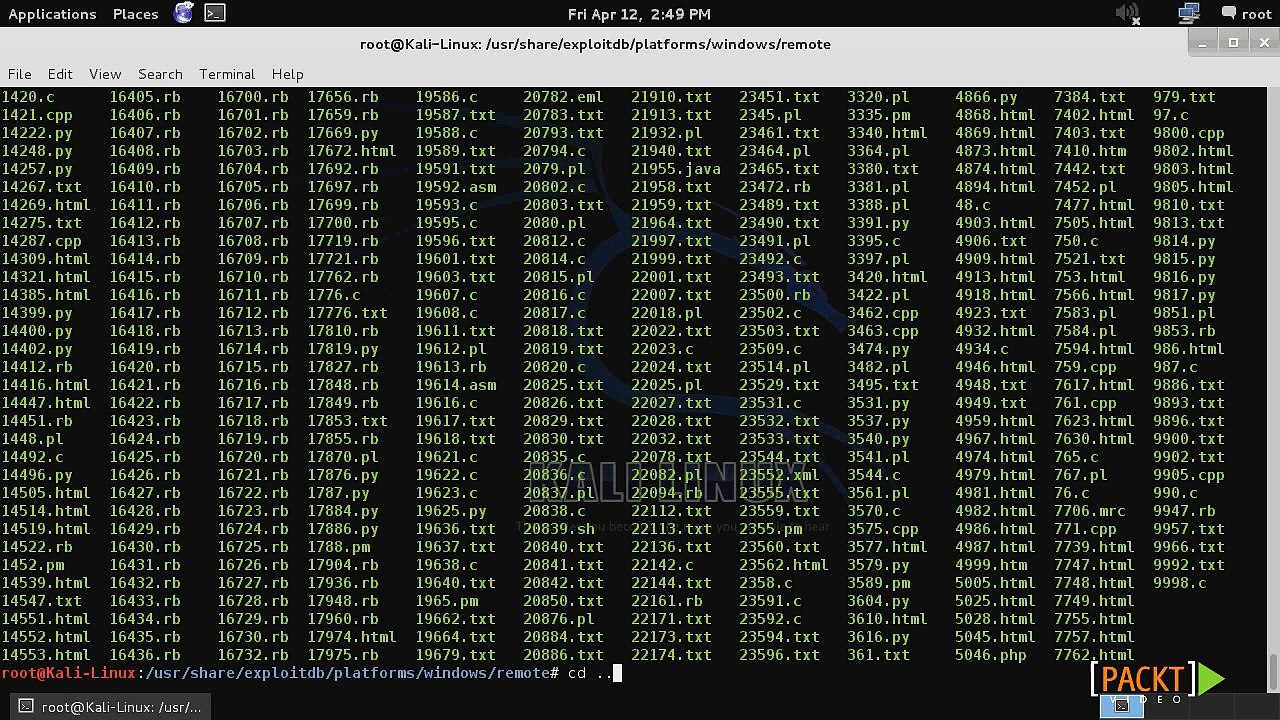Open the Search menu of the terminal
The width and height of the screenshot is (1280, 720).
point(160,74)
